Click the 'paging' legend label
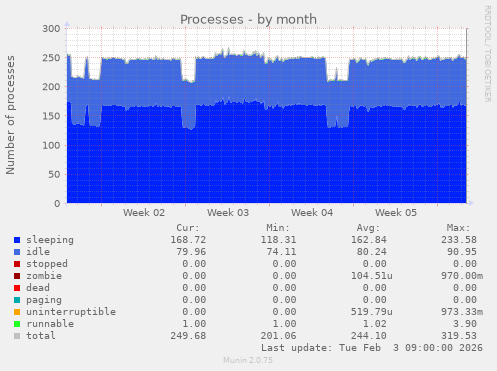The width and height of the screenshot is (497, 371). pos(44,300)
